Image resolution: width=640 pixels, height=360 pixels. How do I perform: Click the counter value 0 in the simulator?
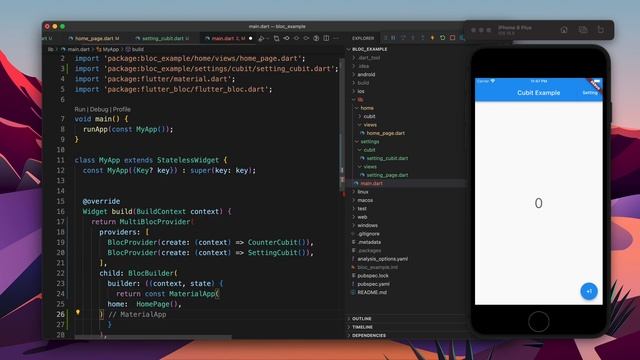pos(538,203)
